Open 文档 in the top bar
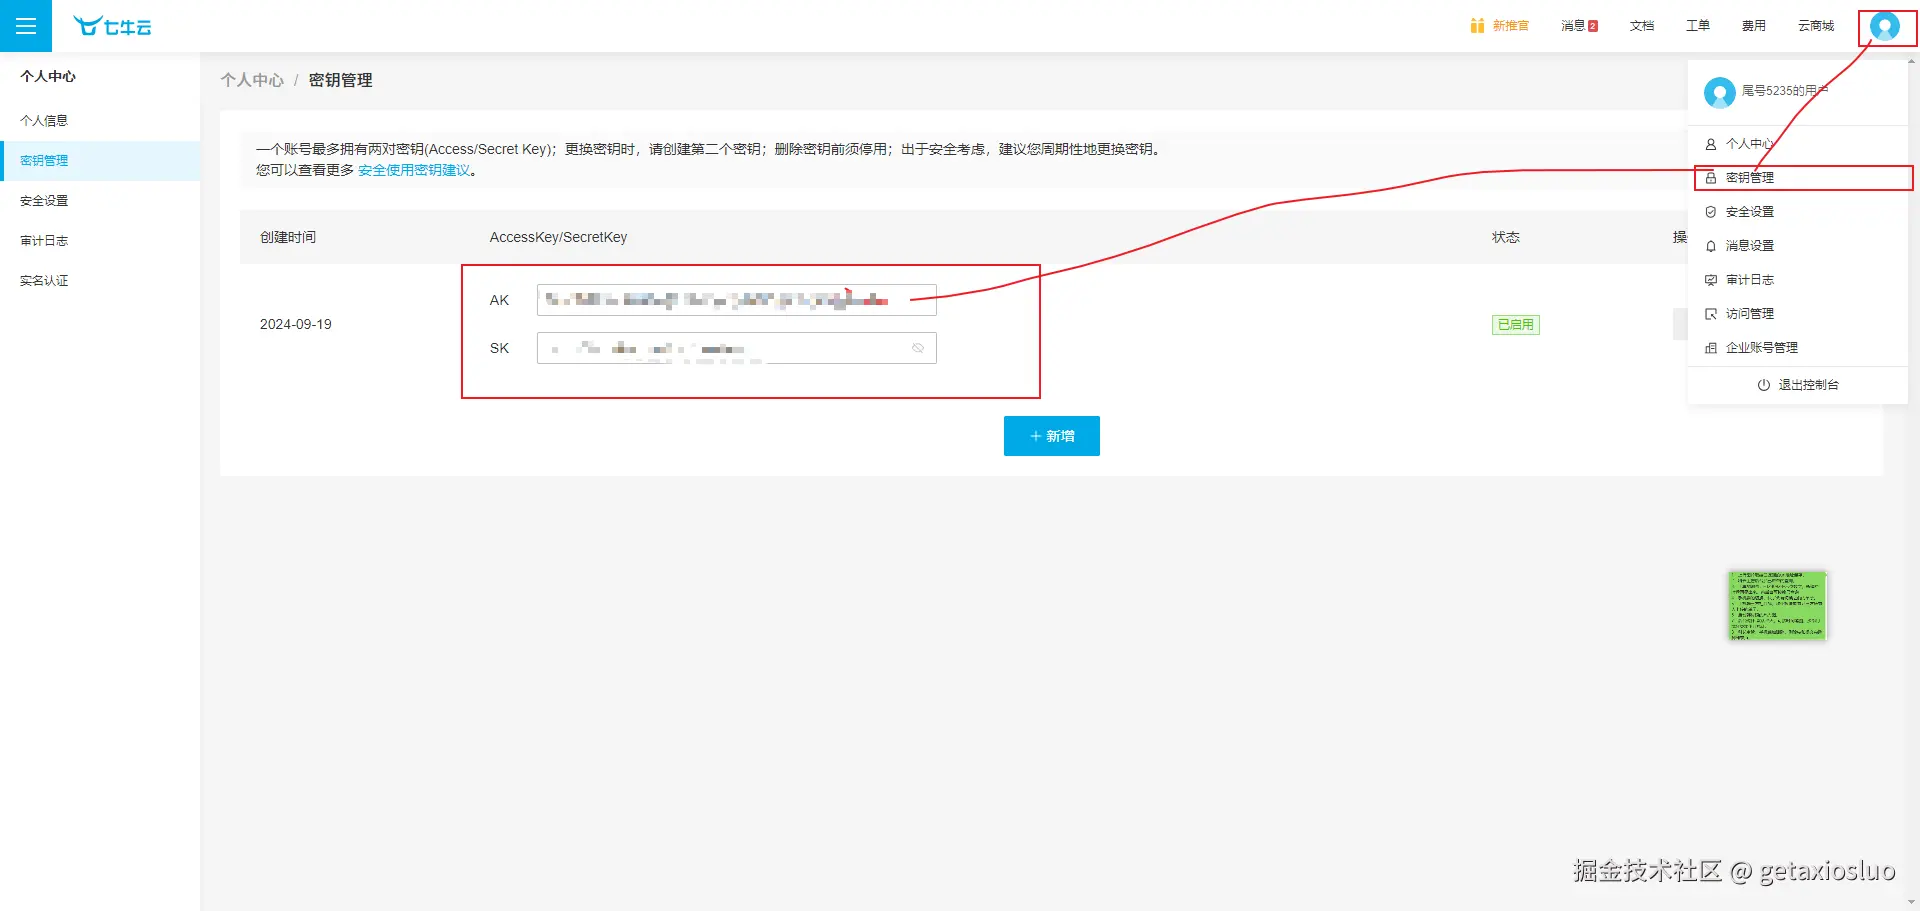Image resolution: width=1920 pixels, height=911 pixels. (x=1642, y=26)
